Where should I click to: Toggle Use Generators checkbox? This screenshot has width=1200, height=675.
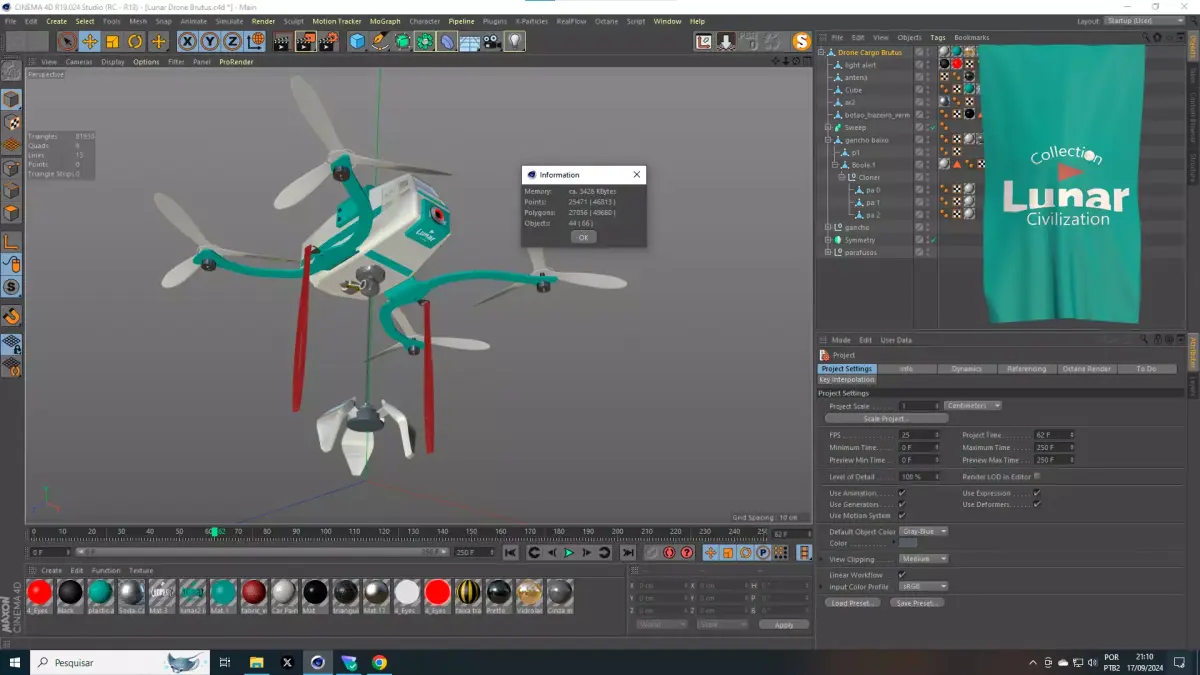(x=902, y=504)
